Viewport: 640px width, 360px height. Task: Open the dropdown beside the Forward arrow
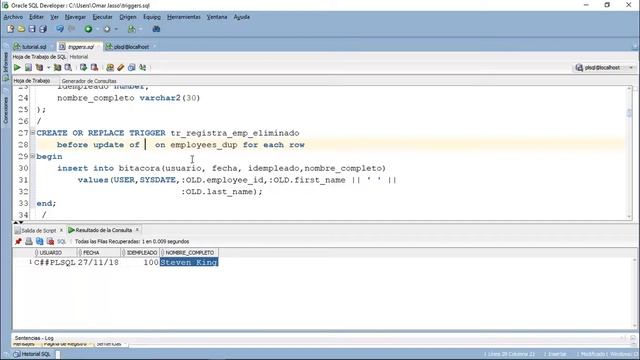point(116,29)
